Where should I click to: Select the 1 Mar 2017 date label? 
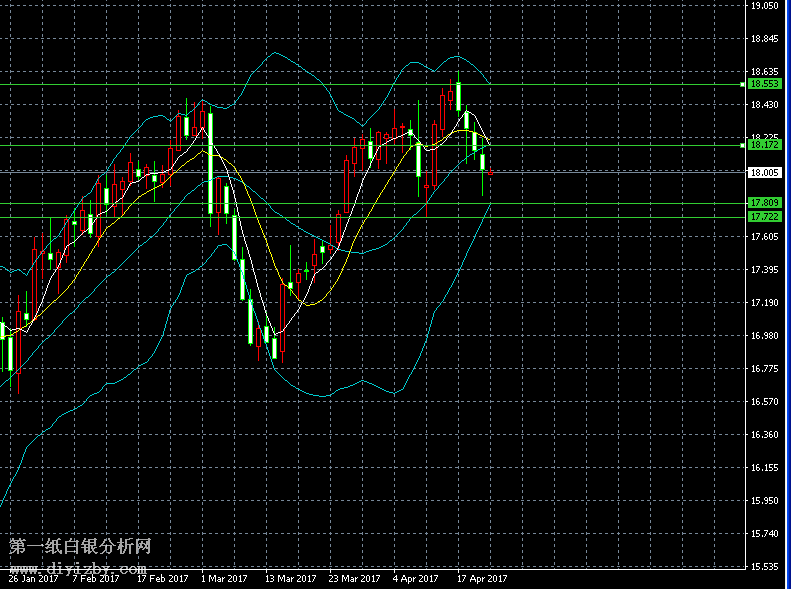coord(224,578)
